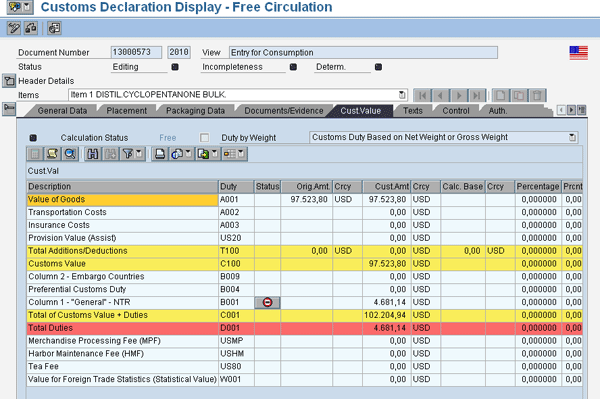Open the Items dropdown list

402,95
